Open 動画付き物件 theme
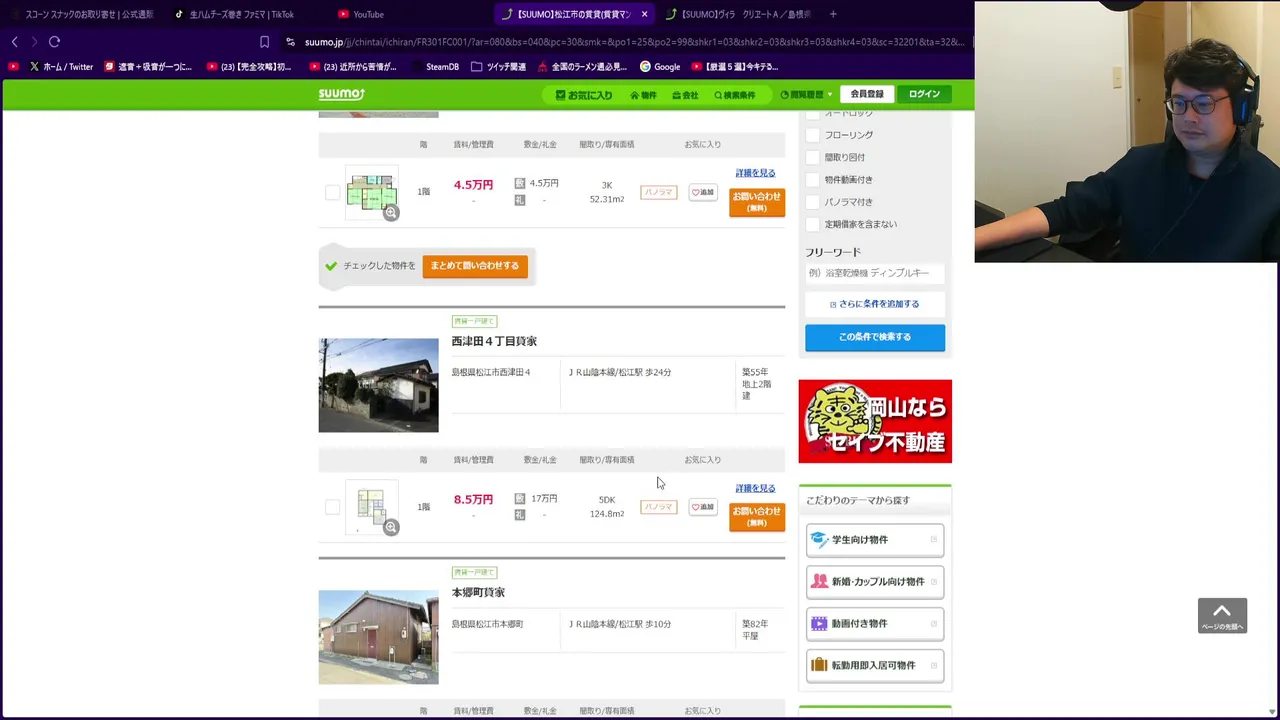Screen dimensions: 1280x720 point(875,624)
